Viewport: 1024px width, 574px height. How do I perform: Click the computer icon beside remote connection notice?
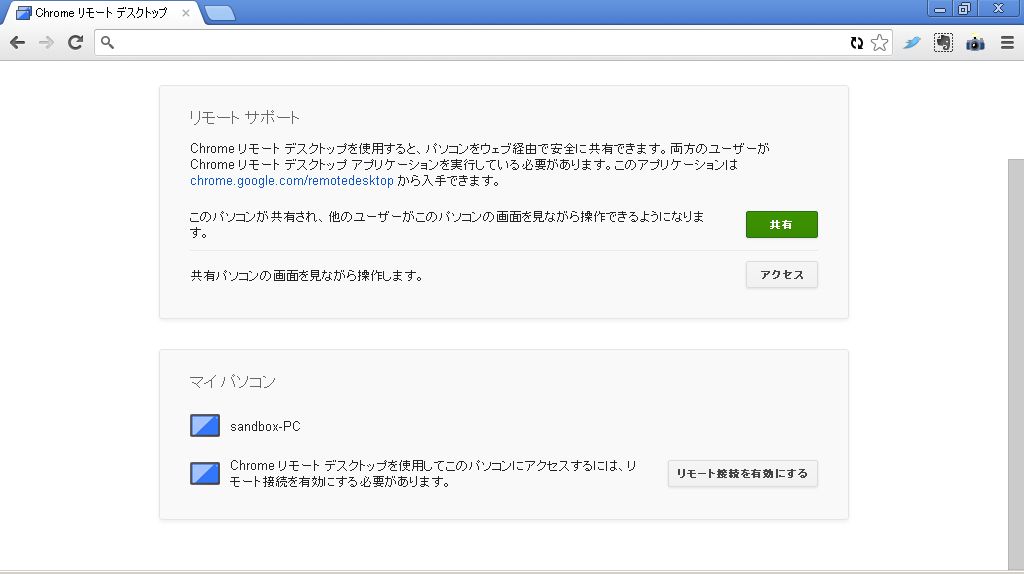click(205, 473)
